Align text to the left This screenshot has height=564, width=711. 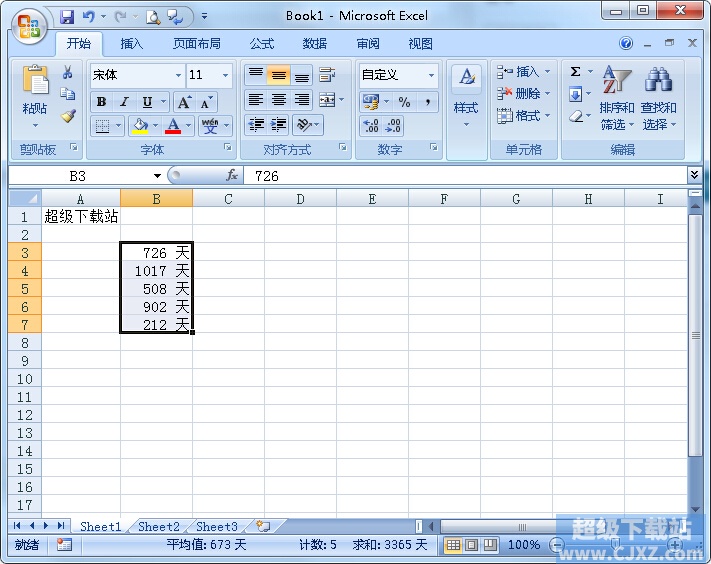coord(256,100)
